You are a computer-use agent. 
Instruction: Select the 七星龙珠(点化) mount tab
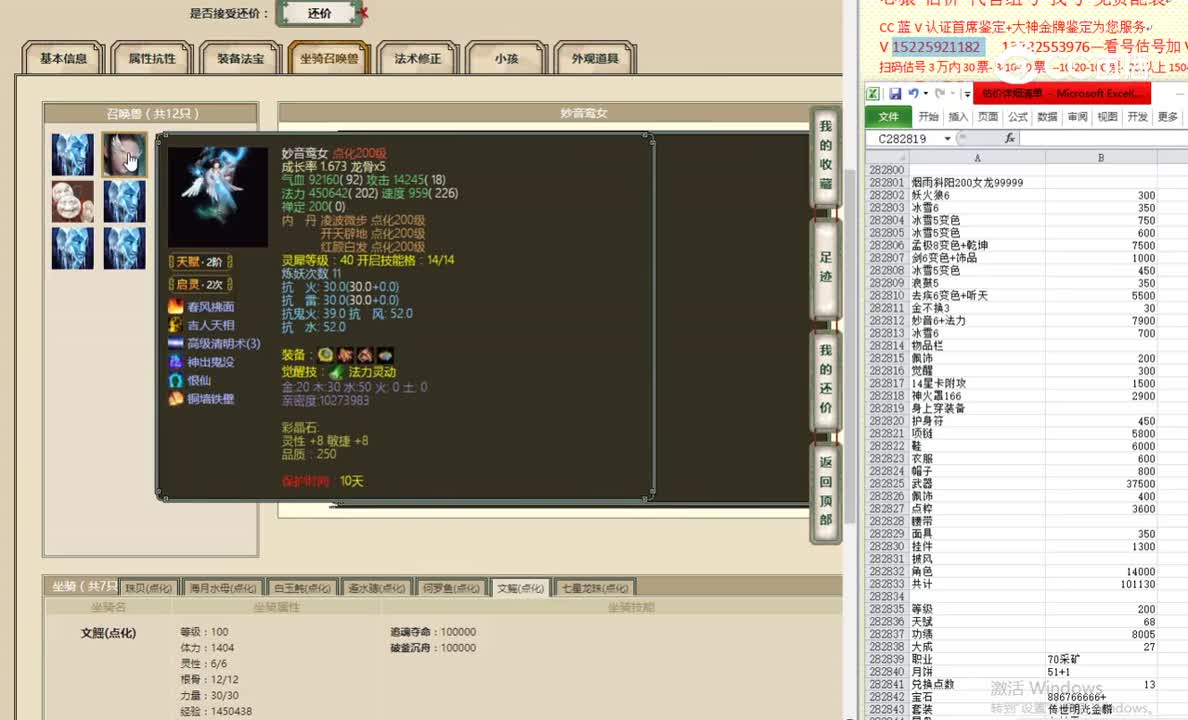(595, 588)
